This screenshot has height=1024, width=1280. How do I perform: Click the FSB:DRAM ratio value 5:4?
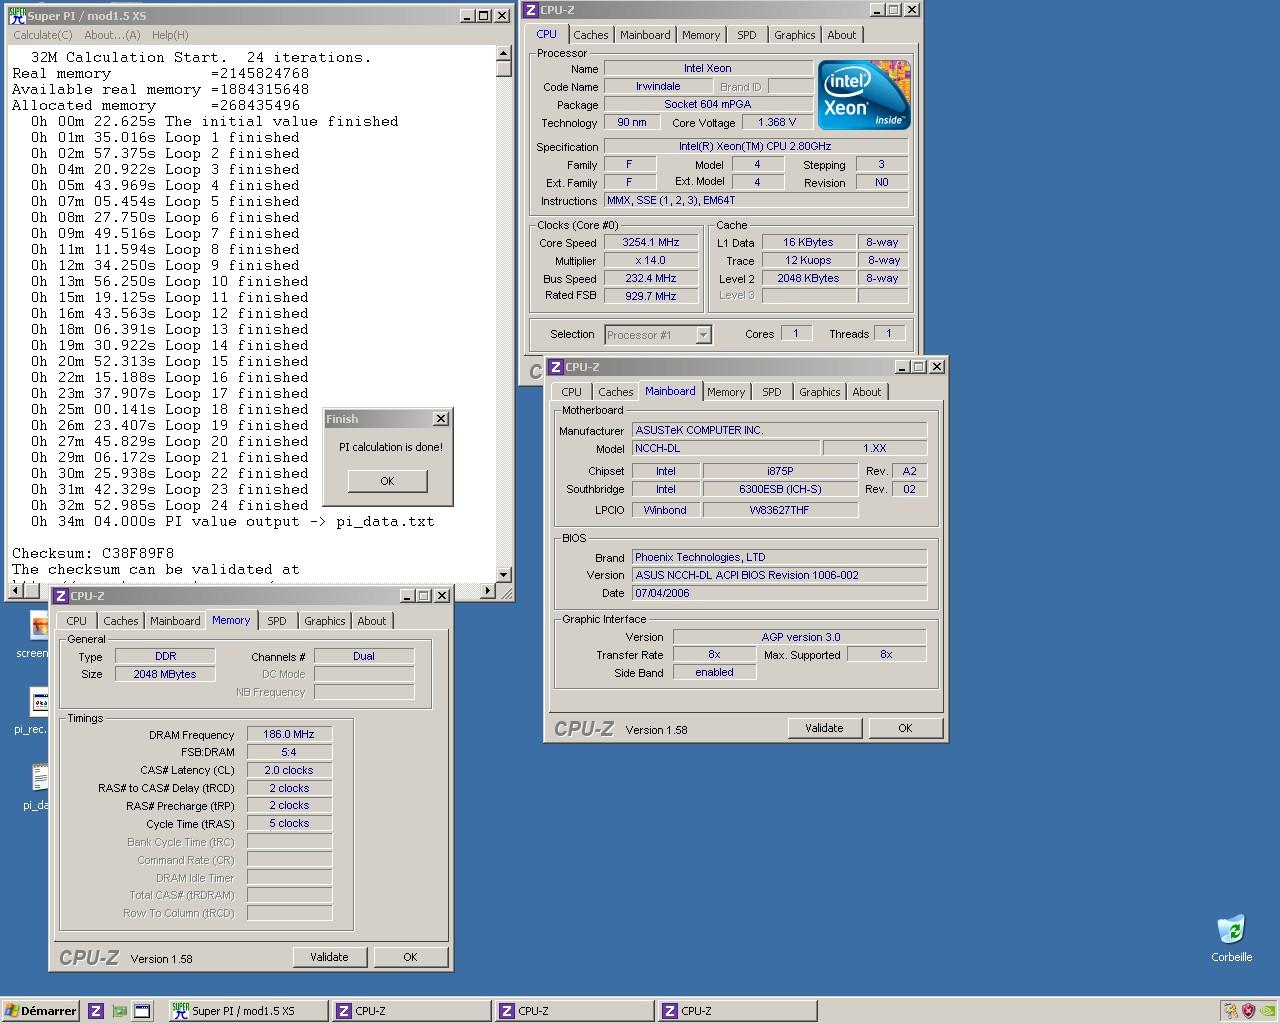coord(289,752)
